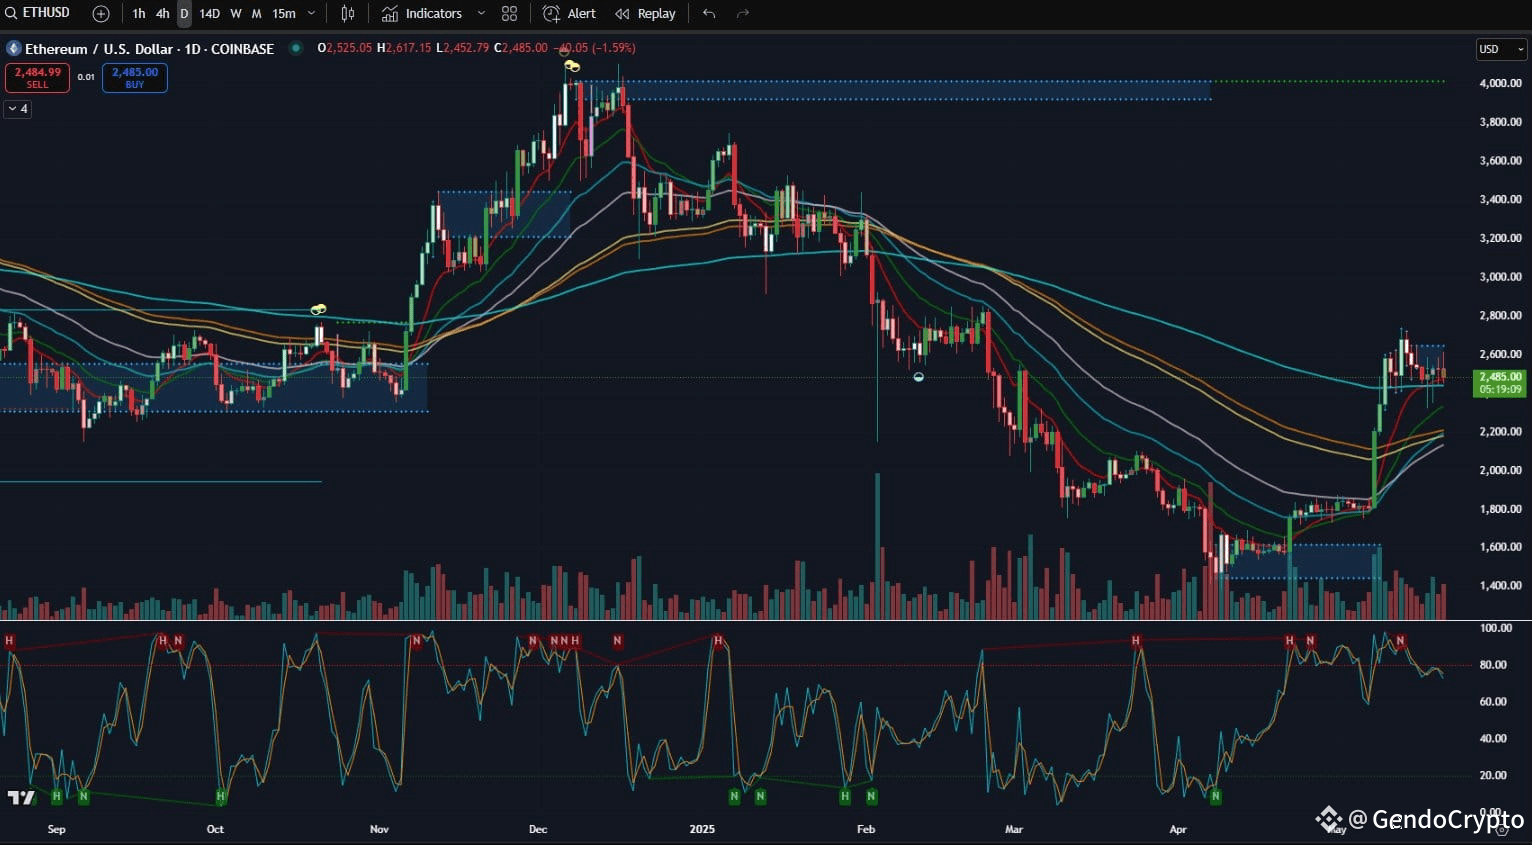
Task: Click the compare or add symbol plus icon
Action: pos(101,14)
